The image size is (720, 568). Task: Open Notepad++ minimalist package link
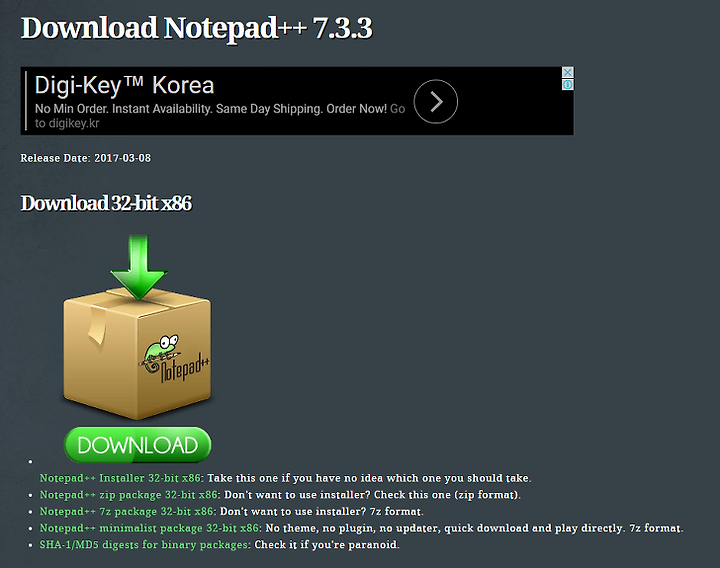(x=149, y=528)
